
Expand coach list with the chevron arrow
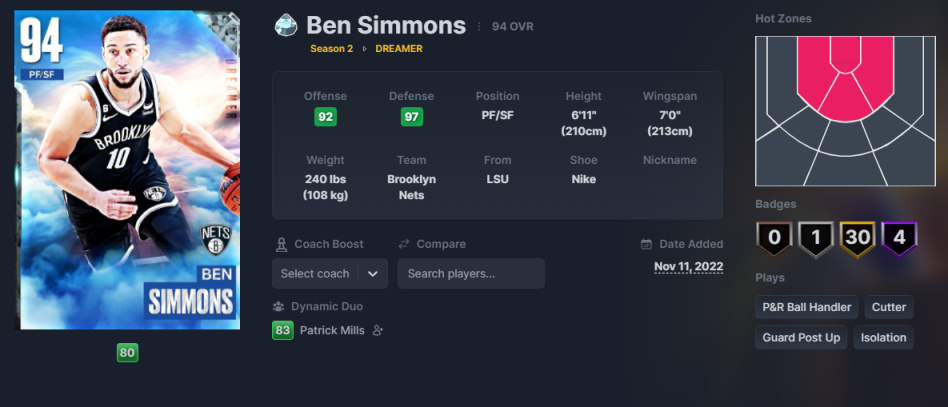click(x=373, y=273)
